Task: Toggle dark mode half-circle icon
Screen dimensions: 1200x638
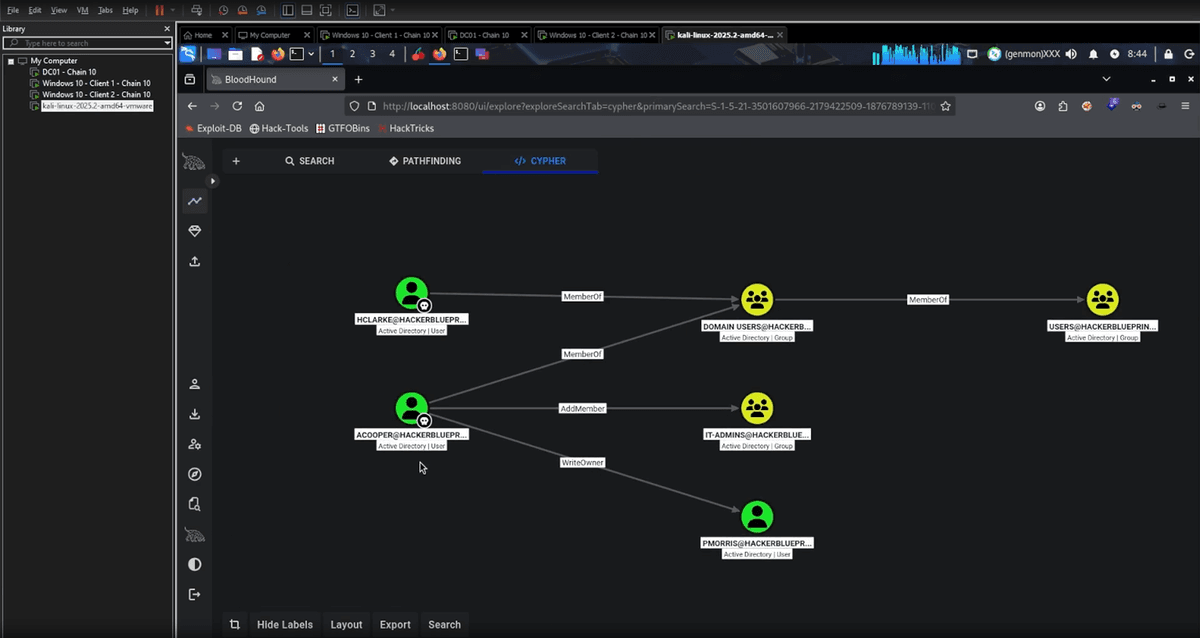Action: pos(195,564)
